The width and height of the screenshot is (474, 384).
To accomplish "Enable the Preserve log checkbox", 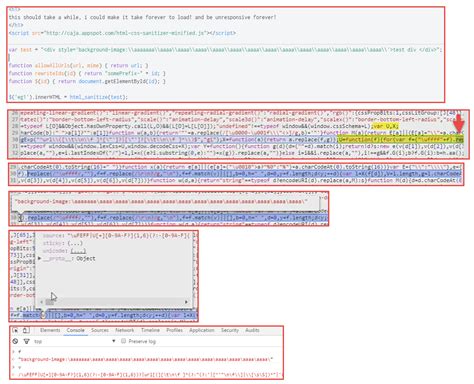I will [x=123, y=341].
